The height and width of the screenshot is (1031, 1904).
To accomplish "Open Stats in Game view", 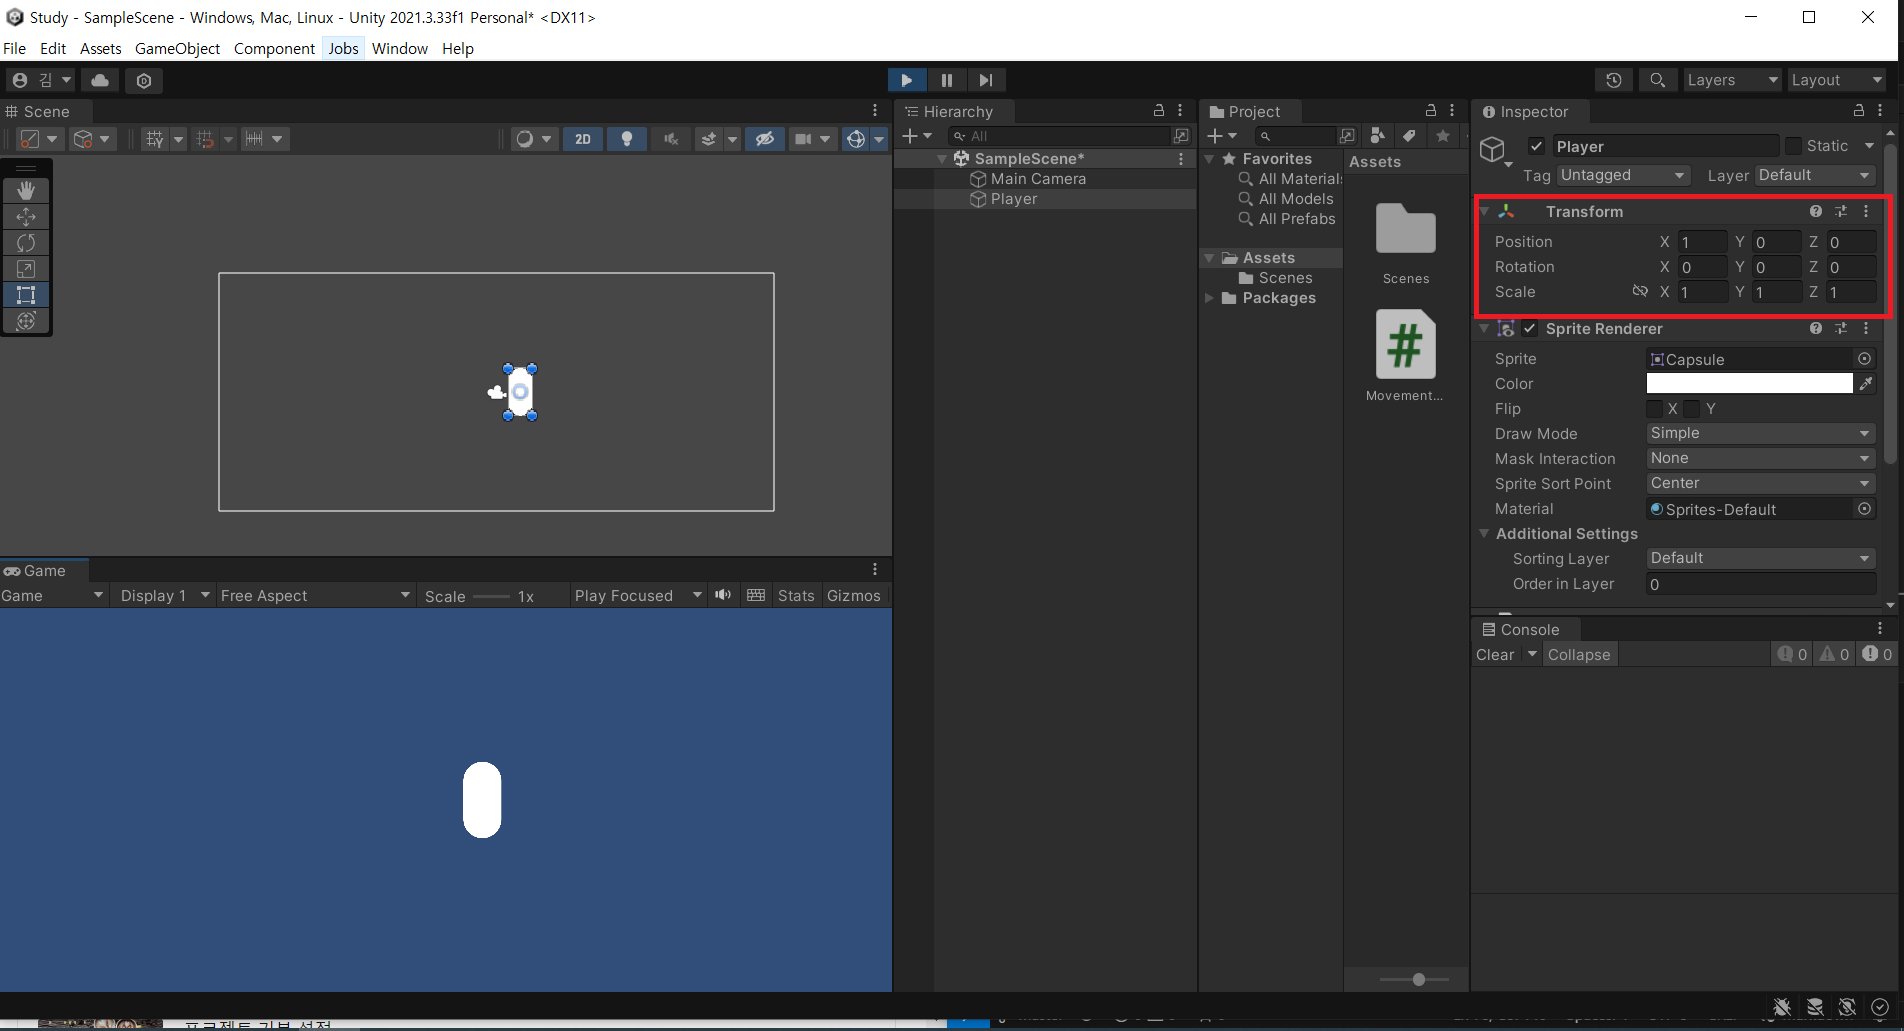I will (796, 595).
